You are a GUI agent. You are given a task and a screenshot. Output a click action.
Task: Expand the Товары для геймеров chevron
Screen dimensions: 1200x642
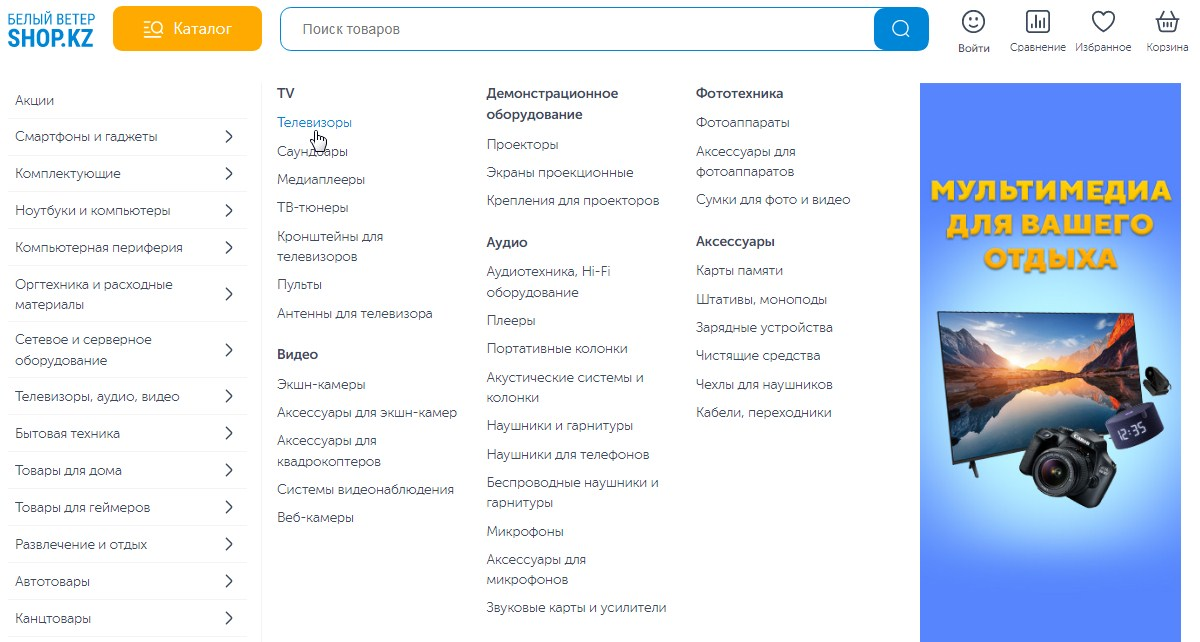coord(229,508)
